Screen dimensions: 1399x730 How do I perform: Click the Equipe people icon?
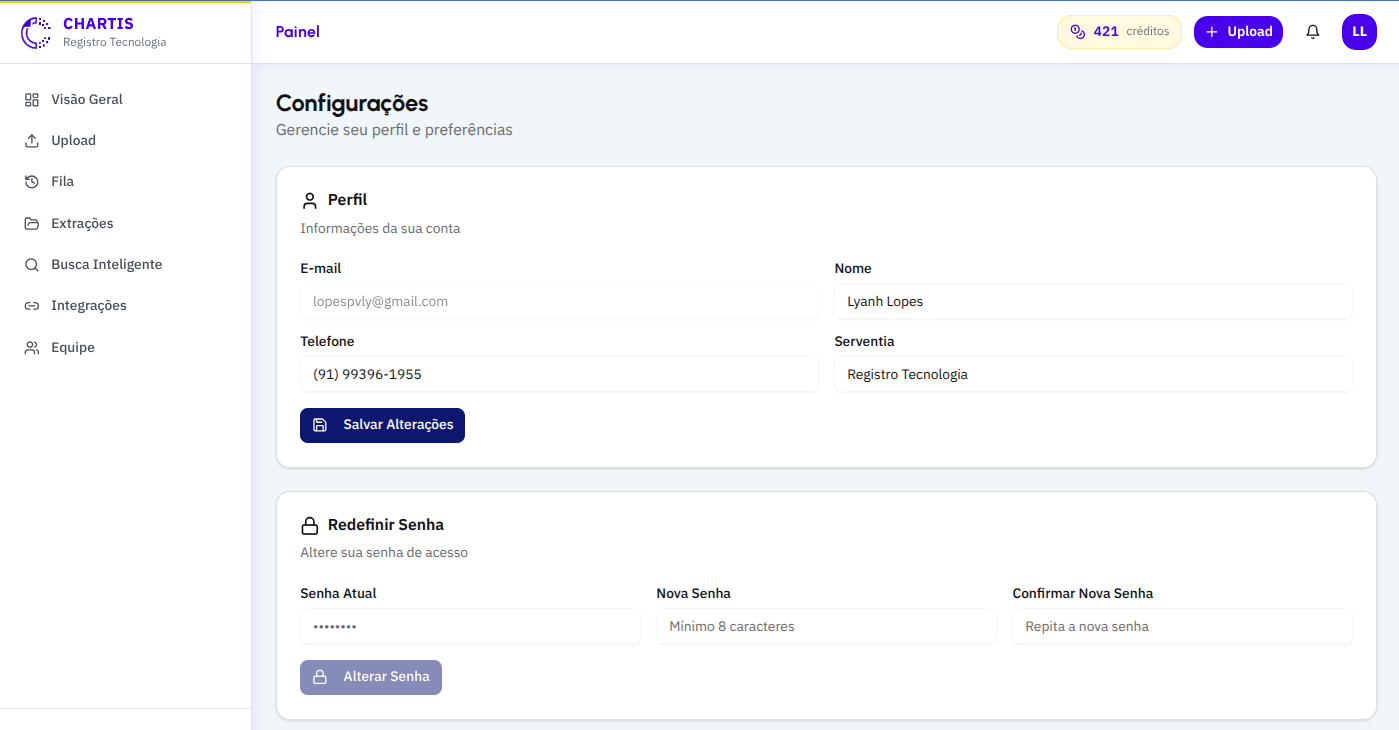[32, 348]
